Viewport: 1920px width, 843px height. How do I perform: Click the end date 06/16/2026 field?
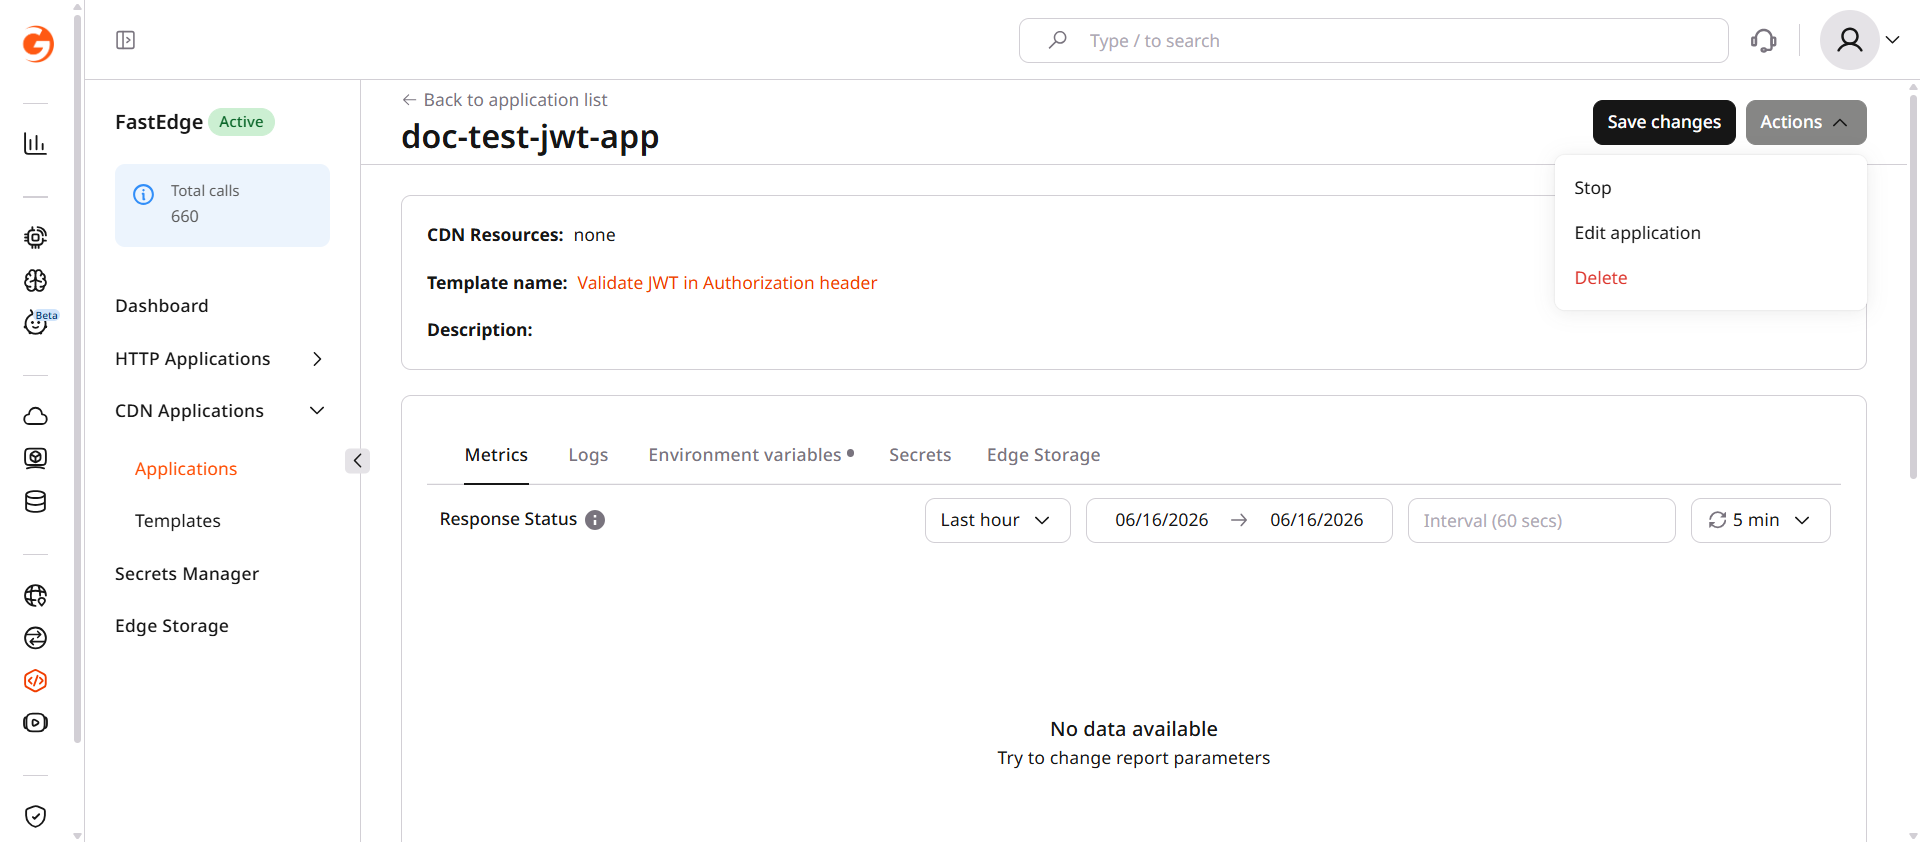pyautogui.click(x=1317, y=520)
